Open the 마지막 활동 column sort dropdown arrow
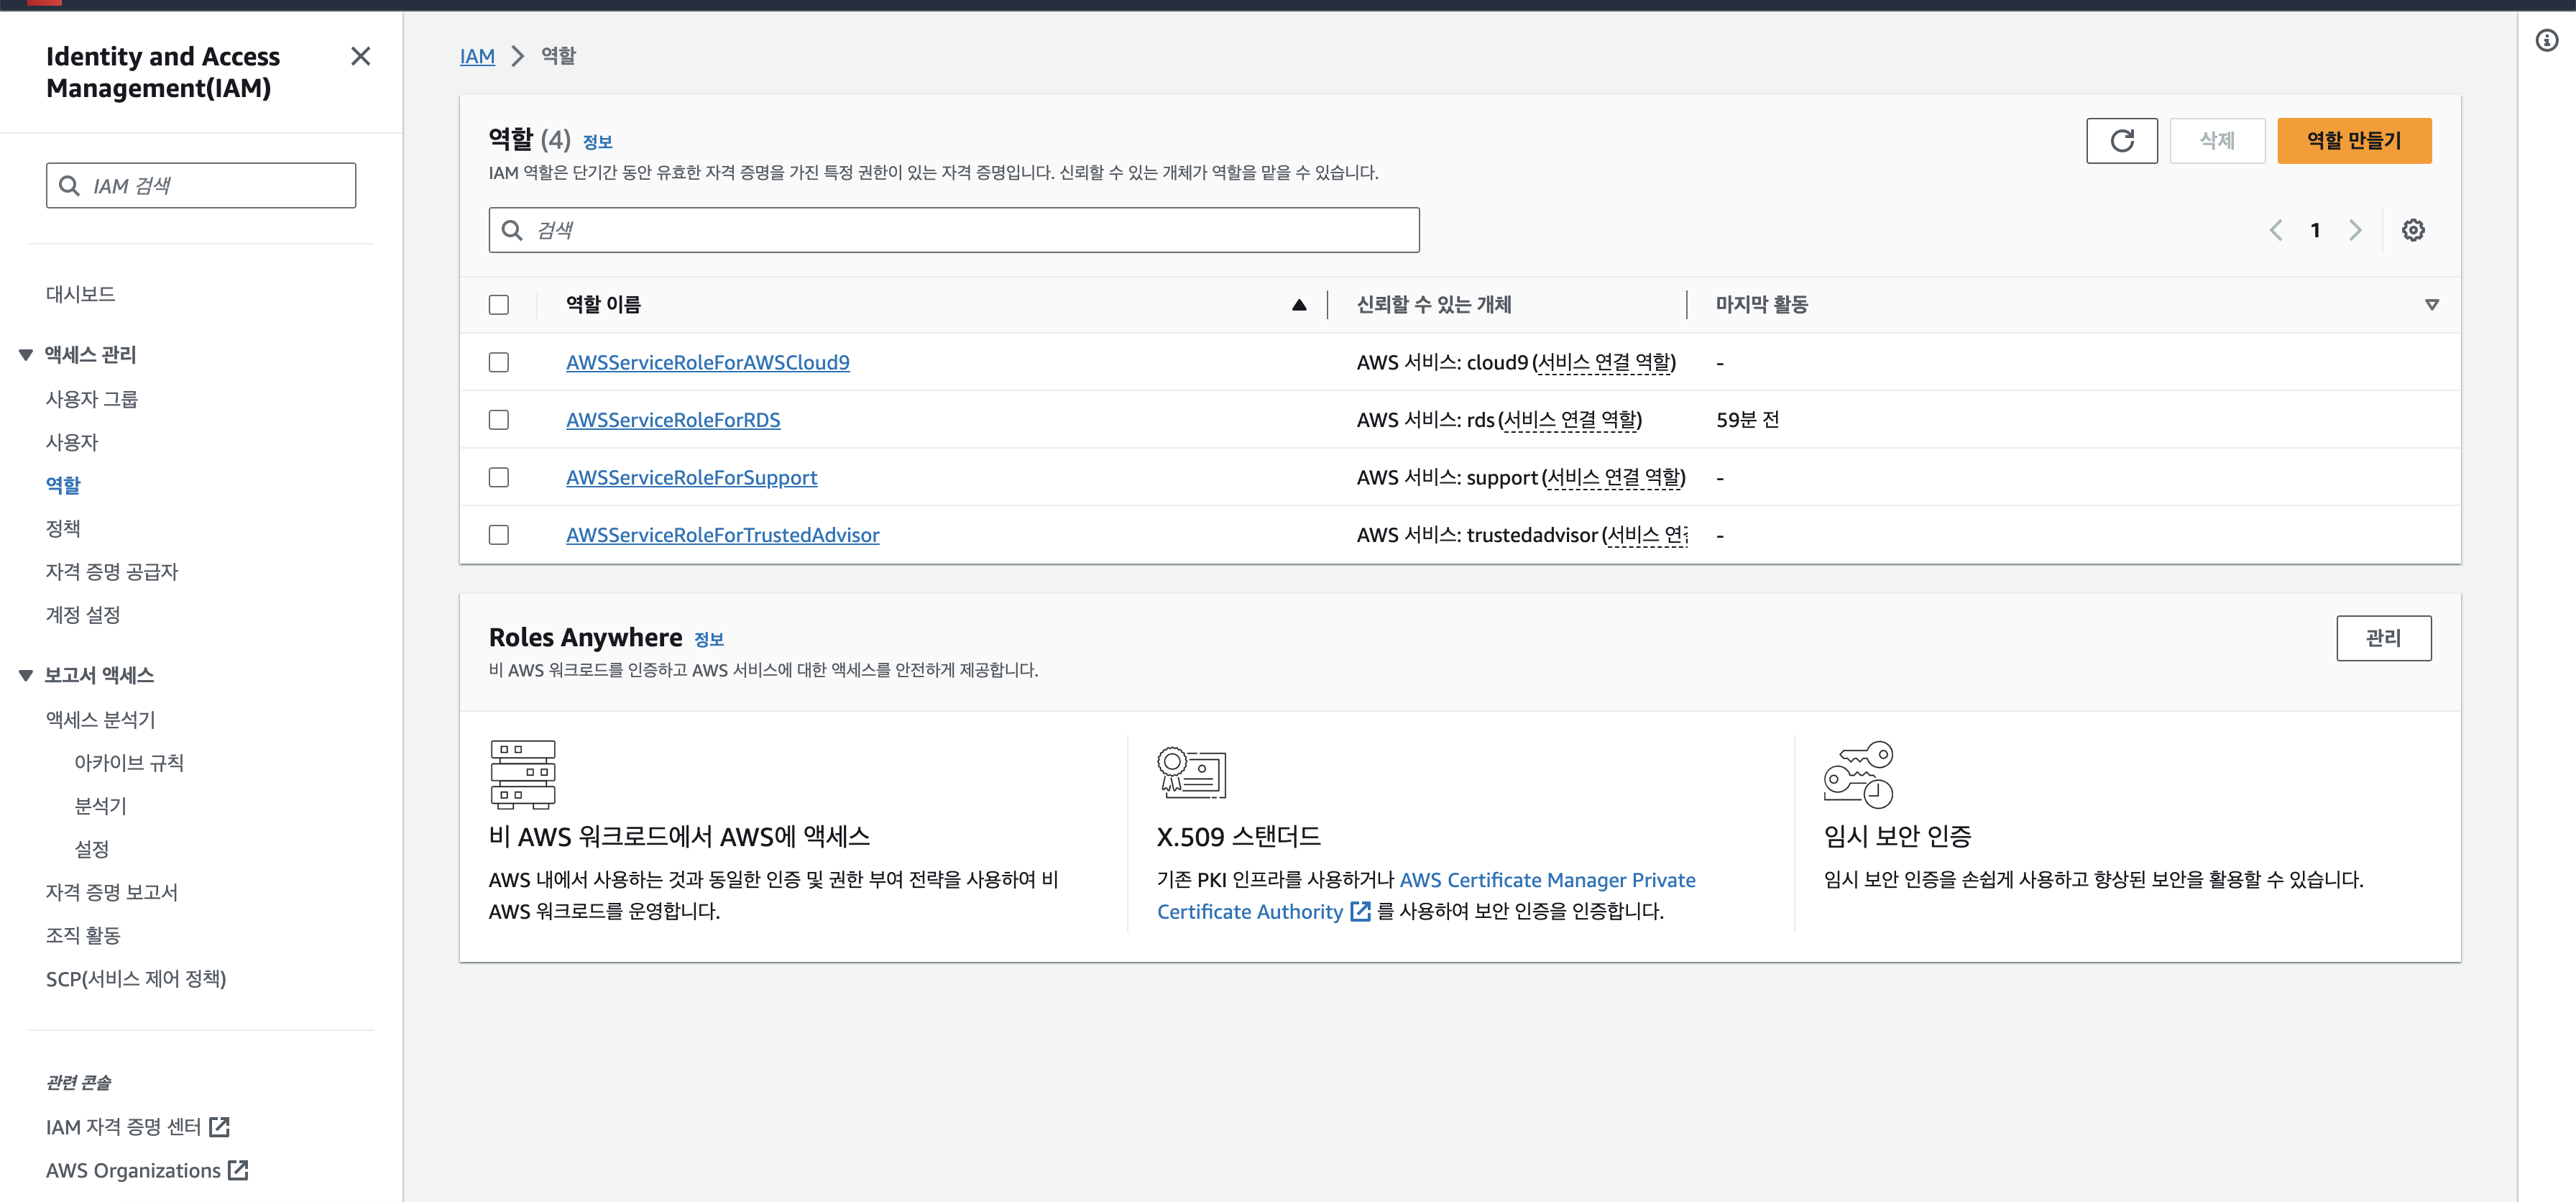The height and width of the screenshot is (1202, 2576). (x=2431, y=305)
